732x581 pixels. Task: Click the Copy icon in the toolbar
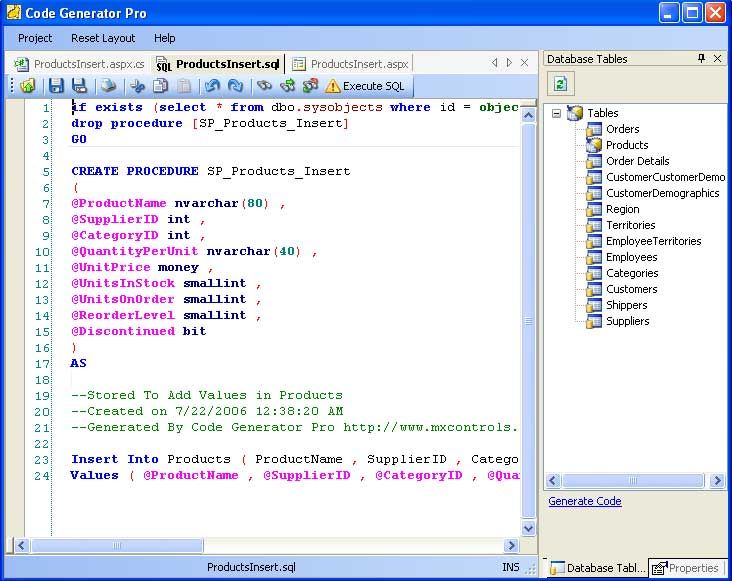click(x=160, y=86)
